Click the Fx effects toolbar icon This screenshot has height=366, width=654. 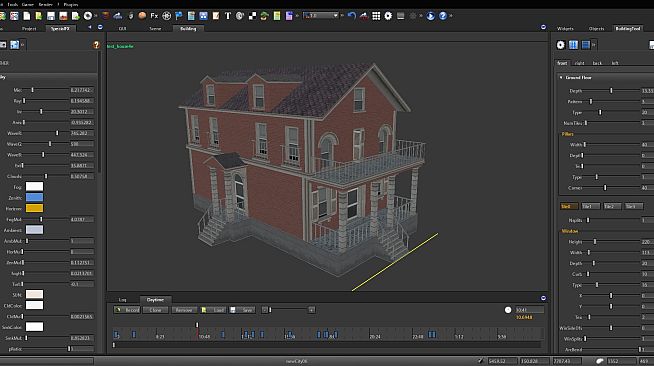[154, 16]
